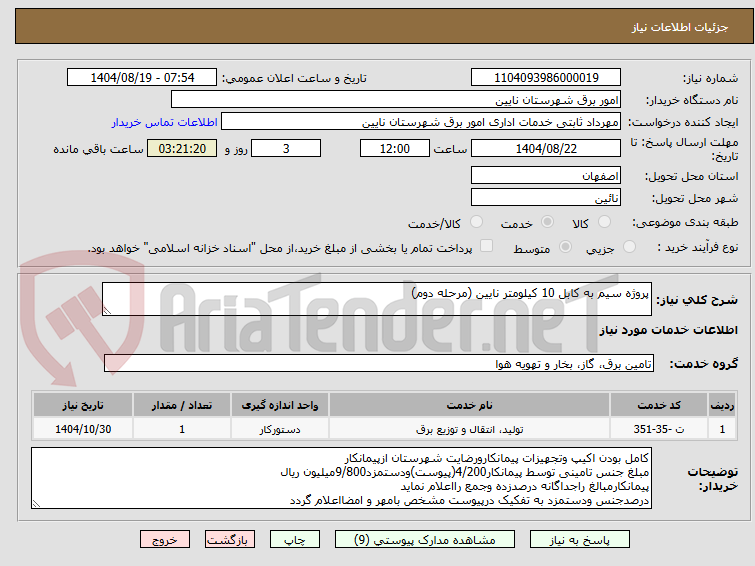Click the نام دستگاه خریدار field
The image size is (755, 566).
396,100
